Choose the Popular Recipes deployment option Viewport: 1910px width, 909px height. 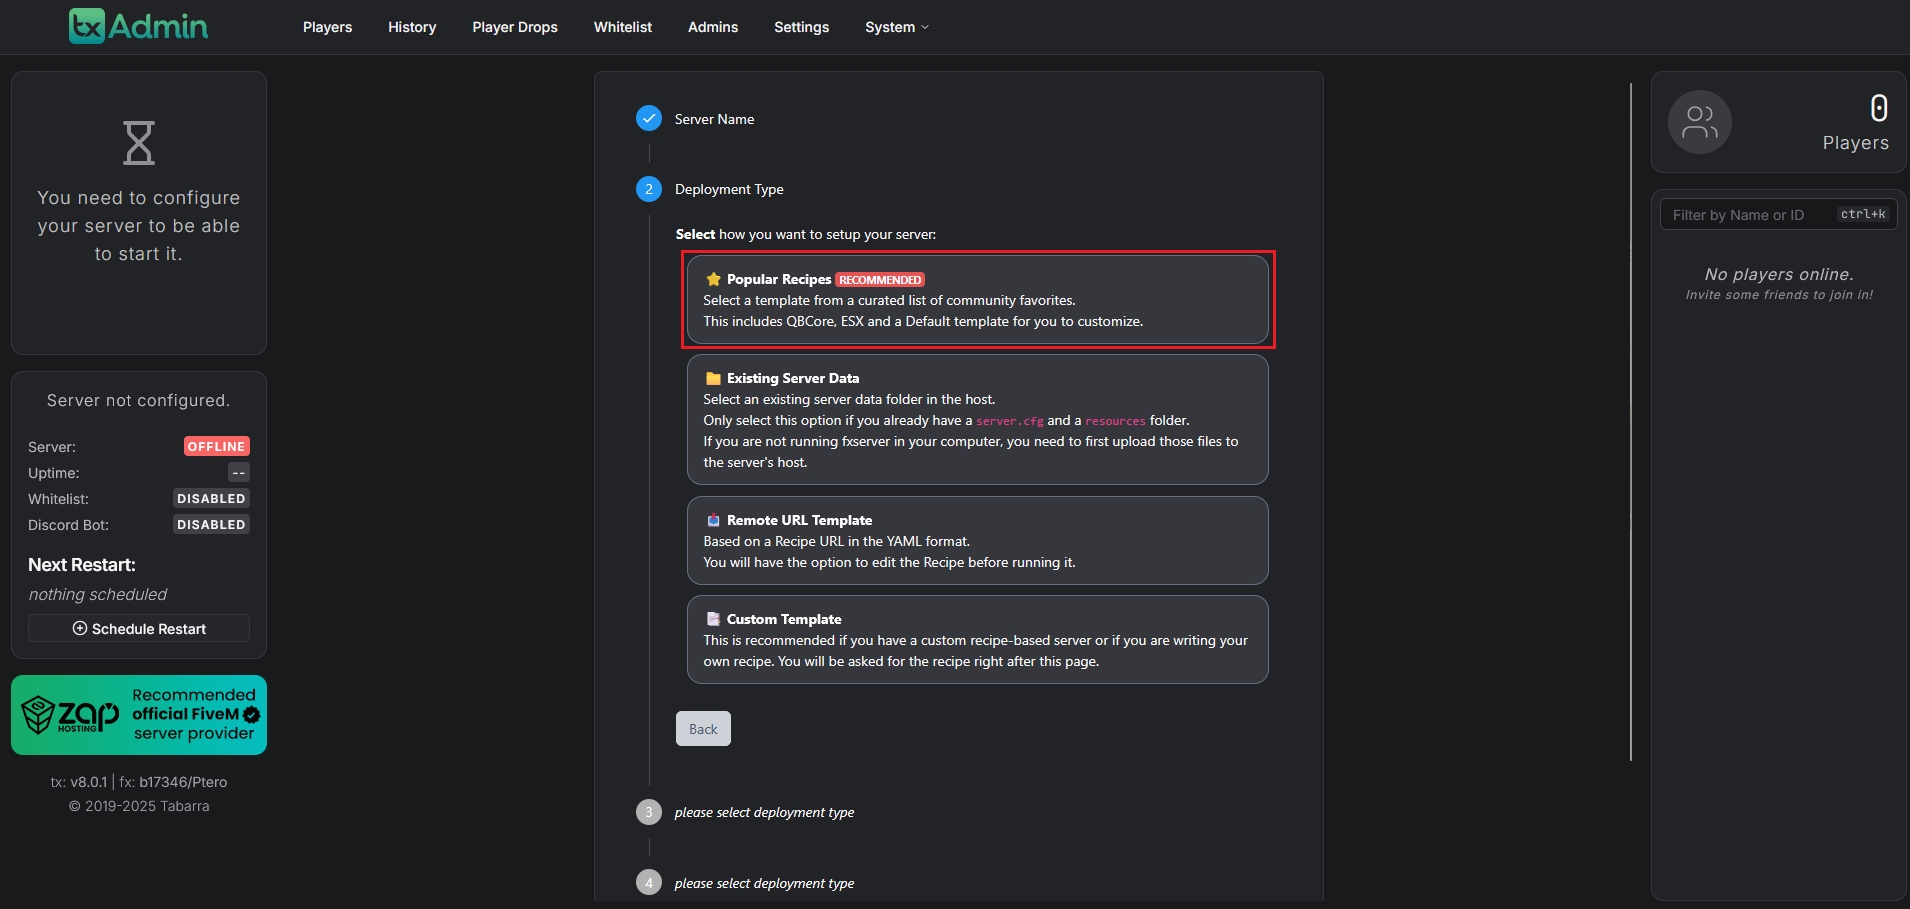pyautogui.click(x=977, y=300)
